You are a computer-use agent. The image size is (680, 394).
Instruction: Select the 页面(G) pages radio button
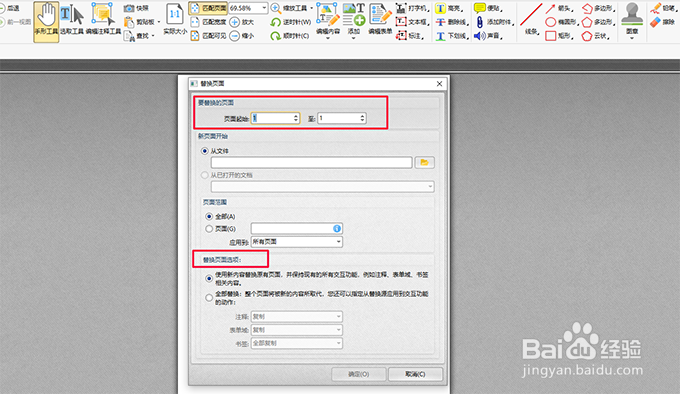pos(209,228)
